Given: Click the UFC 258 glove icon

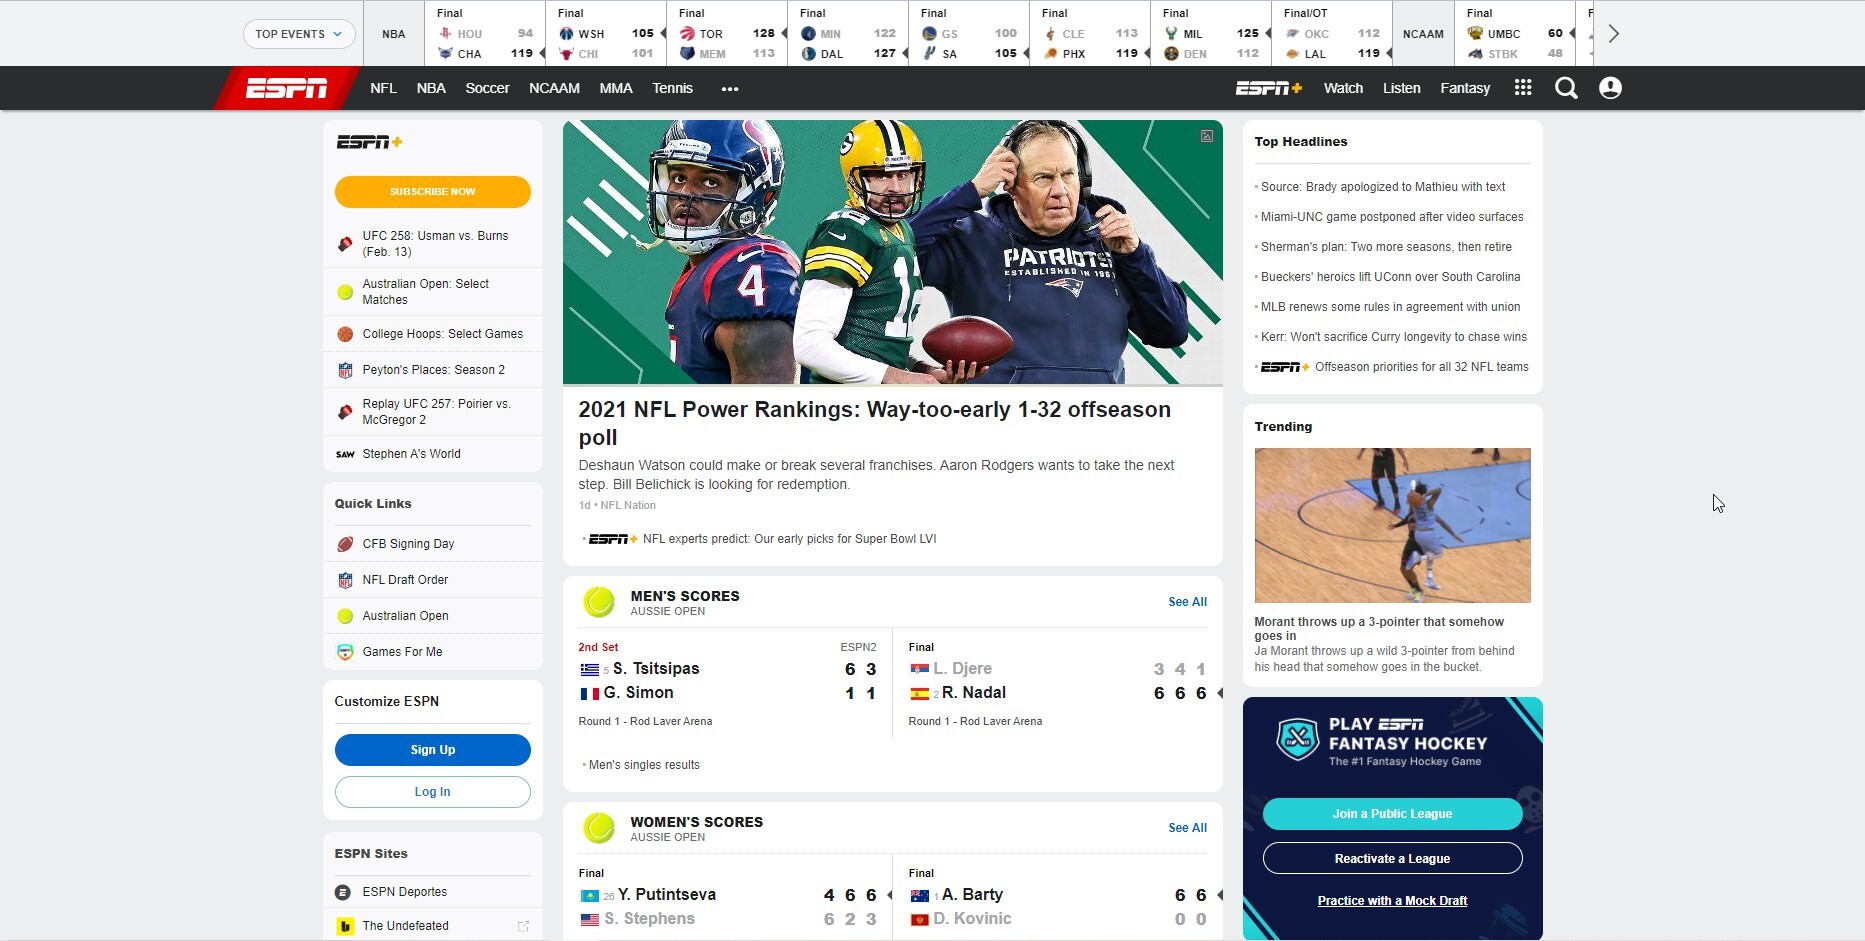Looking at the screenshot, I should (x=345, y=244).
